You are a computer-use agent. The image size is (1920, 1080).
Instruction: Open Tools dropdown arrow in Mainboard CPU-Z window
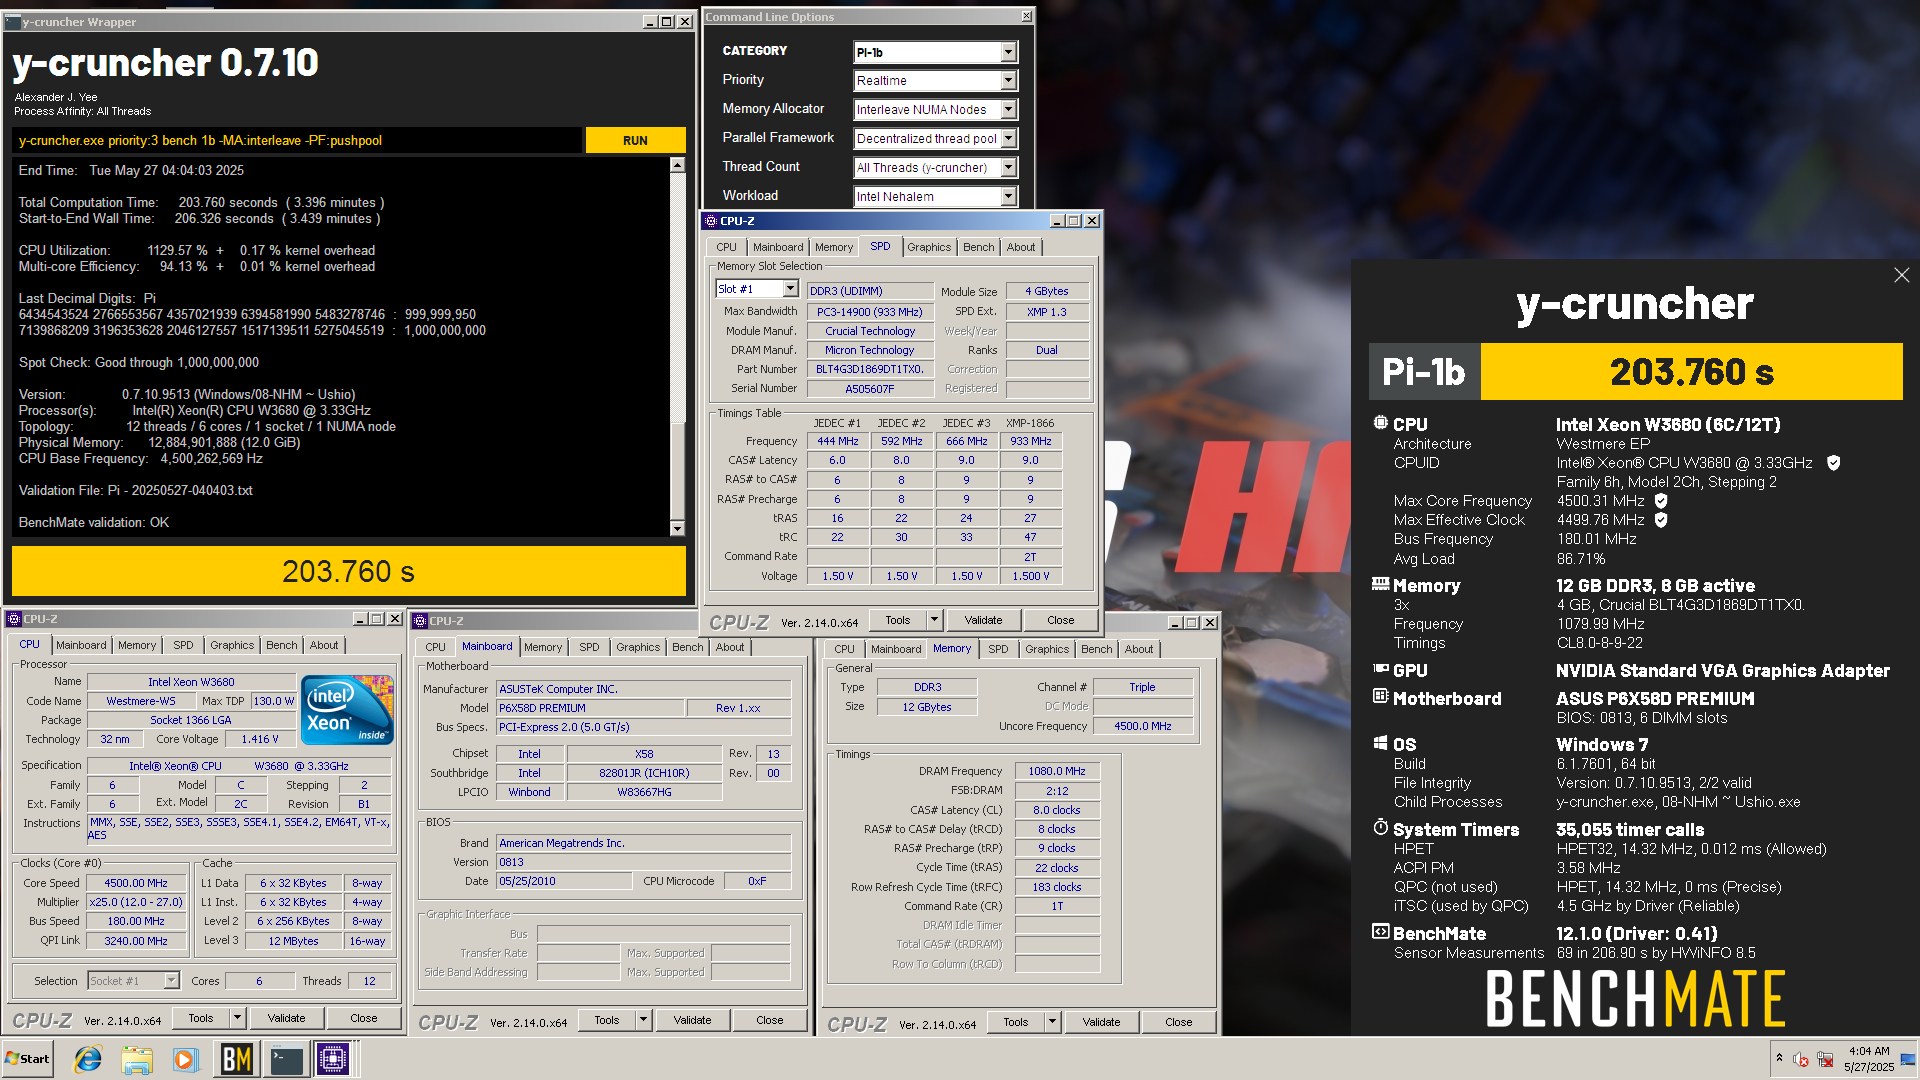pyautogui.click(x=643, y=1020)
